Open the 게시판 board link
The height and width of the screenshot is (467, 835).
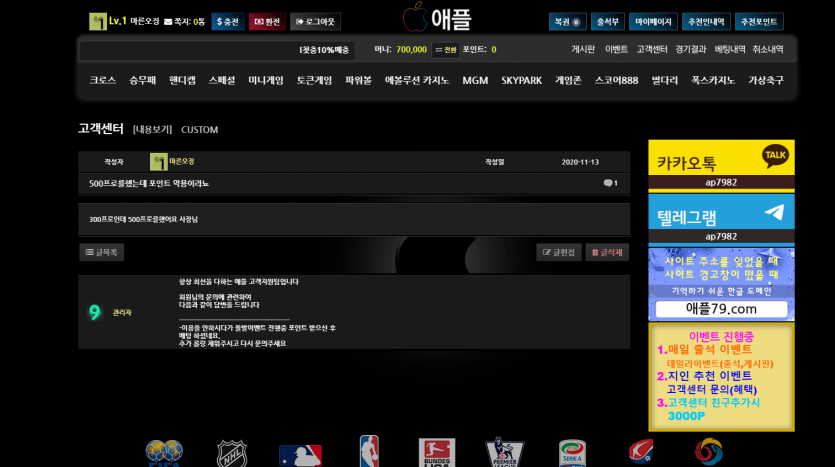[x=583, y=49]
